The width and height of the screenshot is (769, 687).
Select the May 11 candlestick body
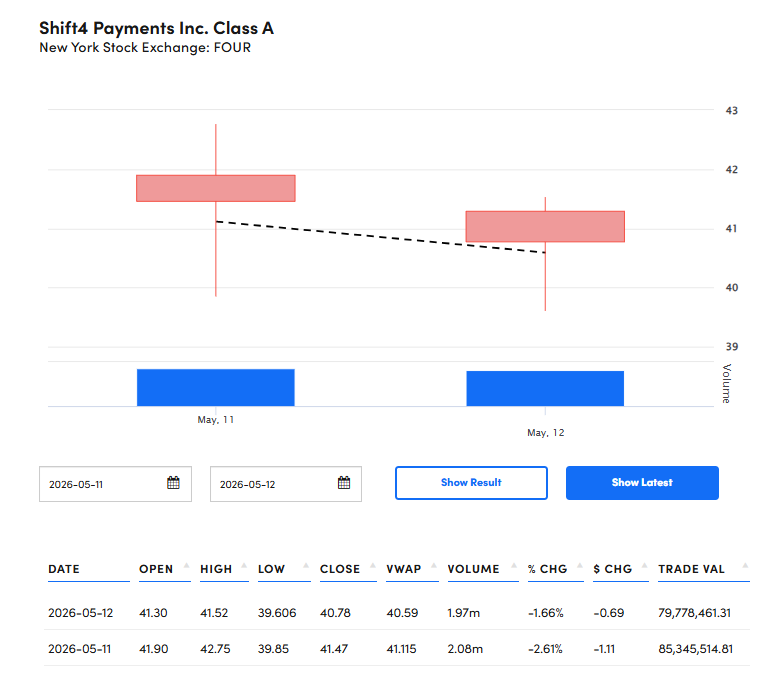(x=216, y=188)
